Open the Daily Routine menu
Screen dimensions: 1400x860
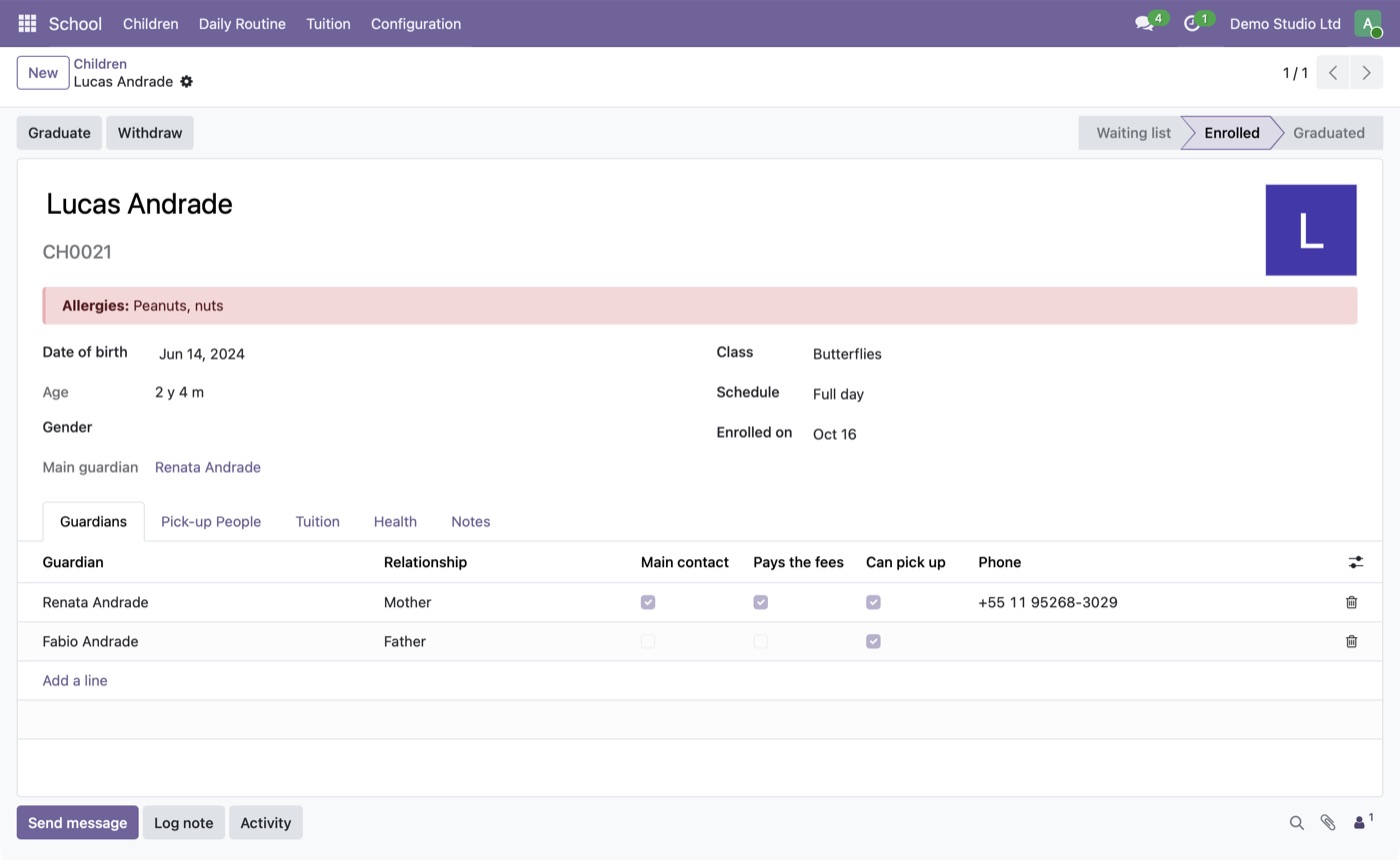242,23
